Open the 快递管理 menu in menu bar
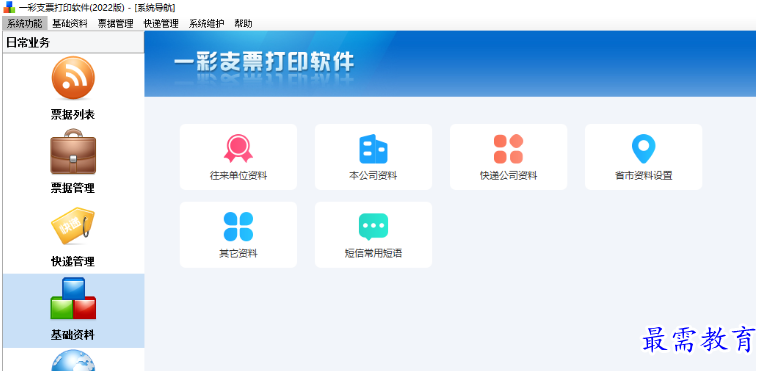 point(161,23)
